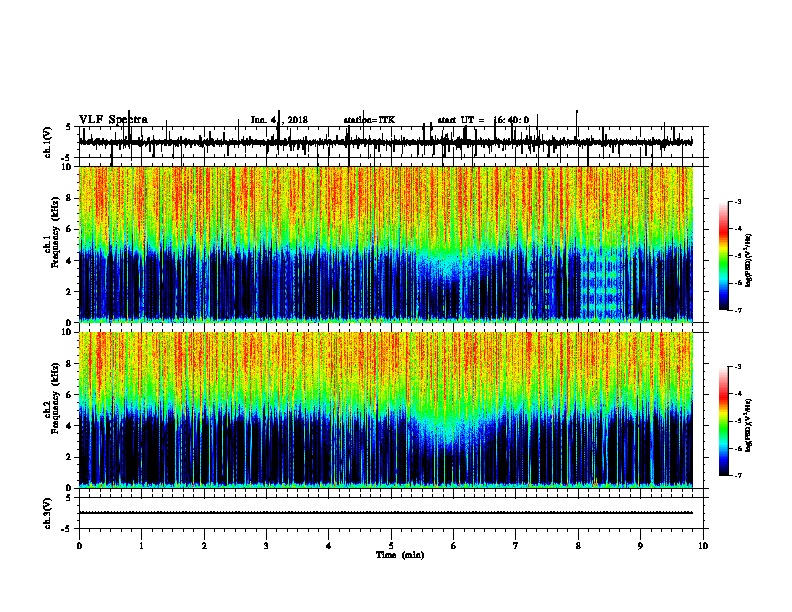This screenshot has width=792, height=612.
Task: Click the "3" tick on Time axis
Action: pos(266,546)
